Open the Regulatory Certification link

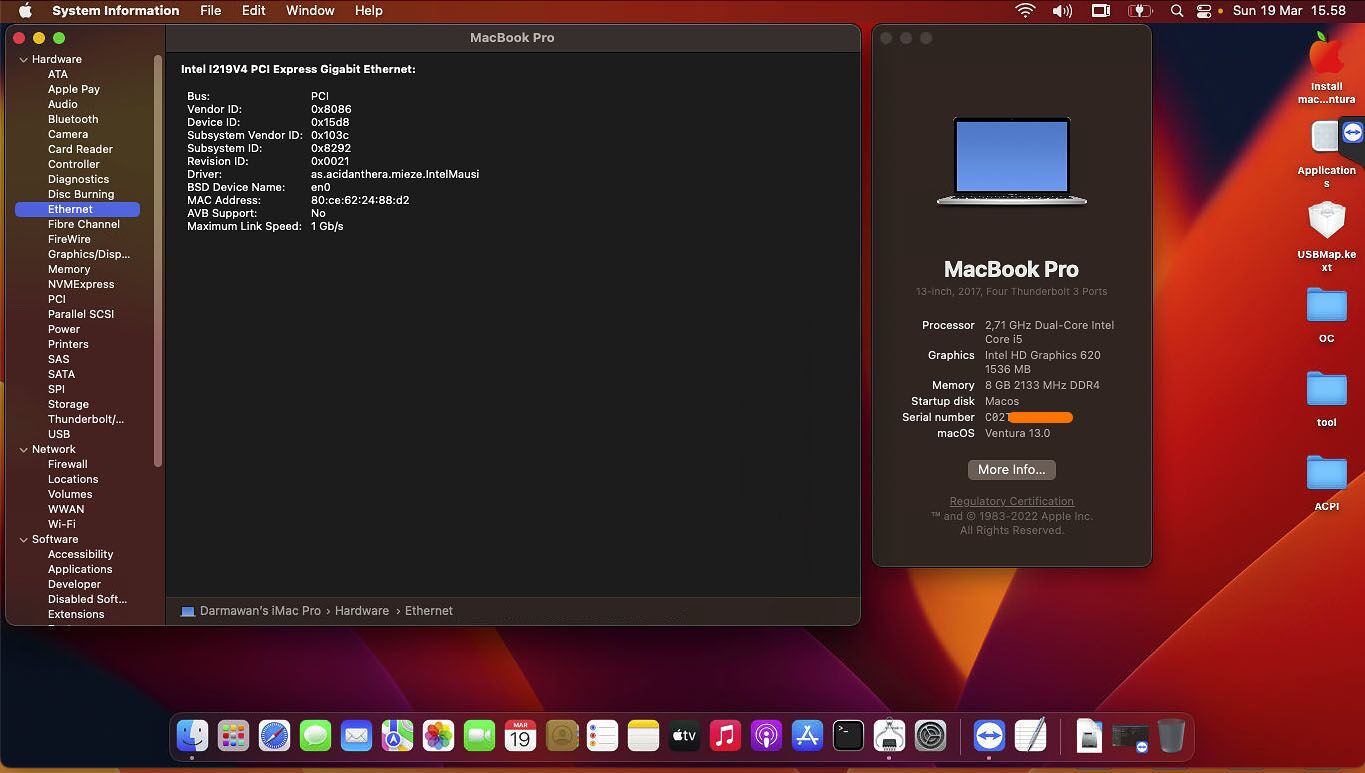[x=1011, y=502]
